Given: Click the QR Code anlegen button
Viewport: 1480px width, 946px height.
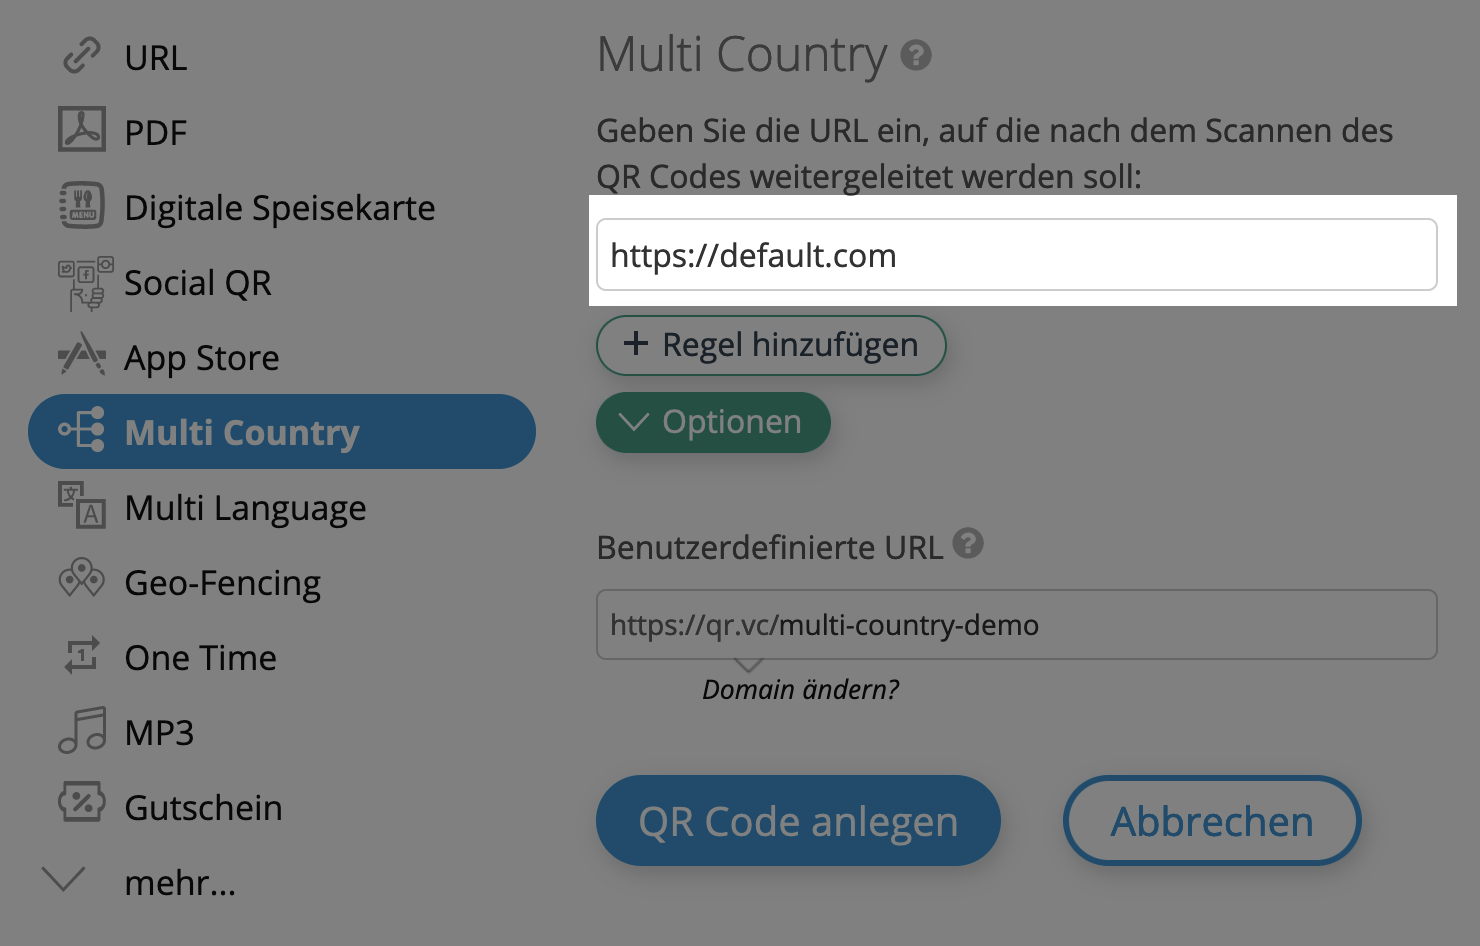Looking at the screenshot, I should tap(797, 820).
